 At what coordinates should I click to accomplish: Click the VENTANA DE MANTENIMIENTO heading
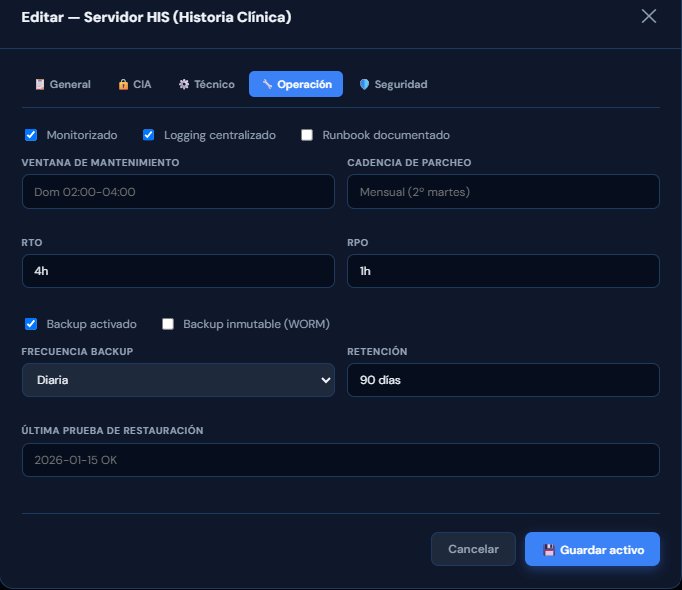point(100,162)
